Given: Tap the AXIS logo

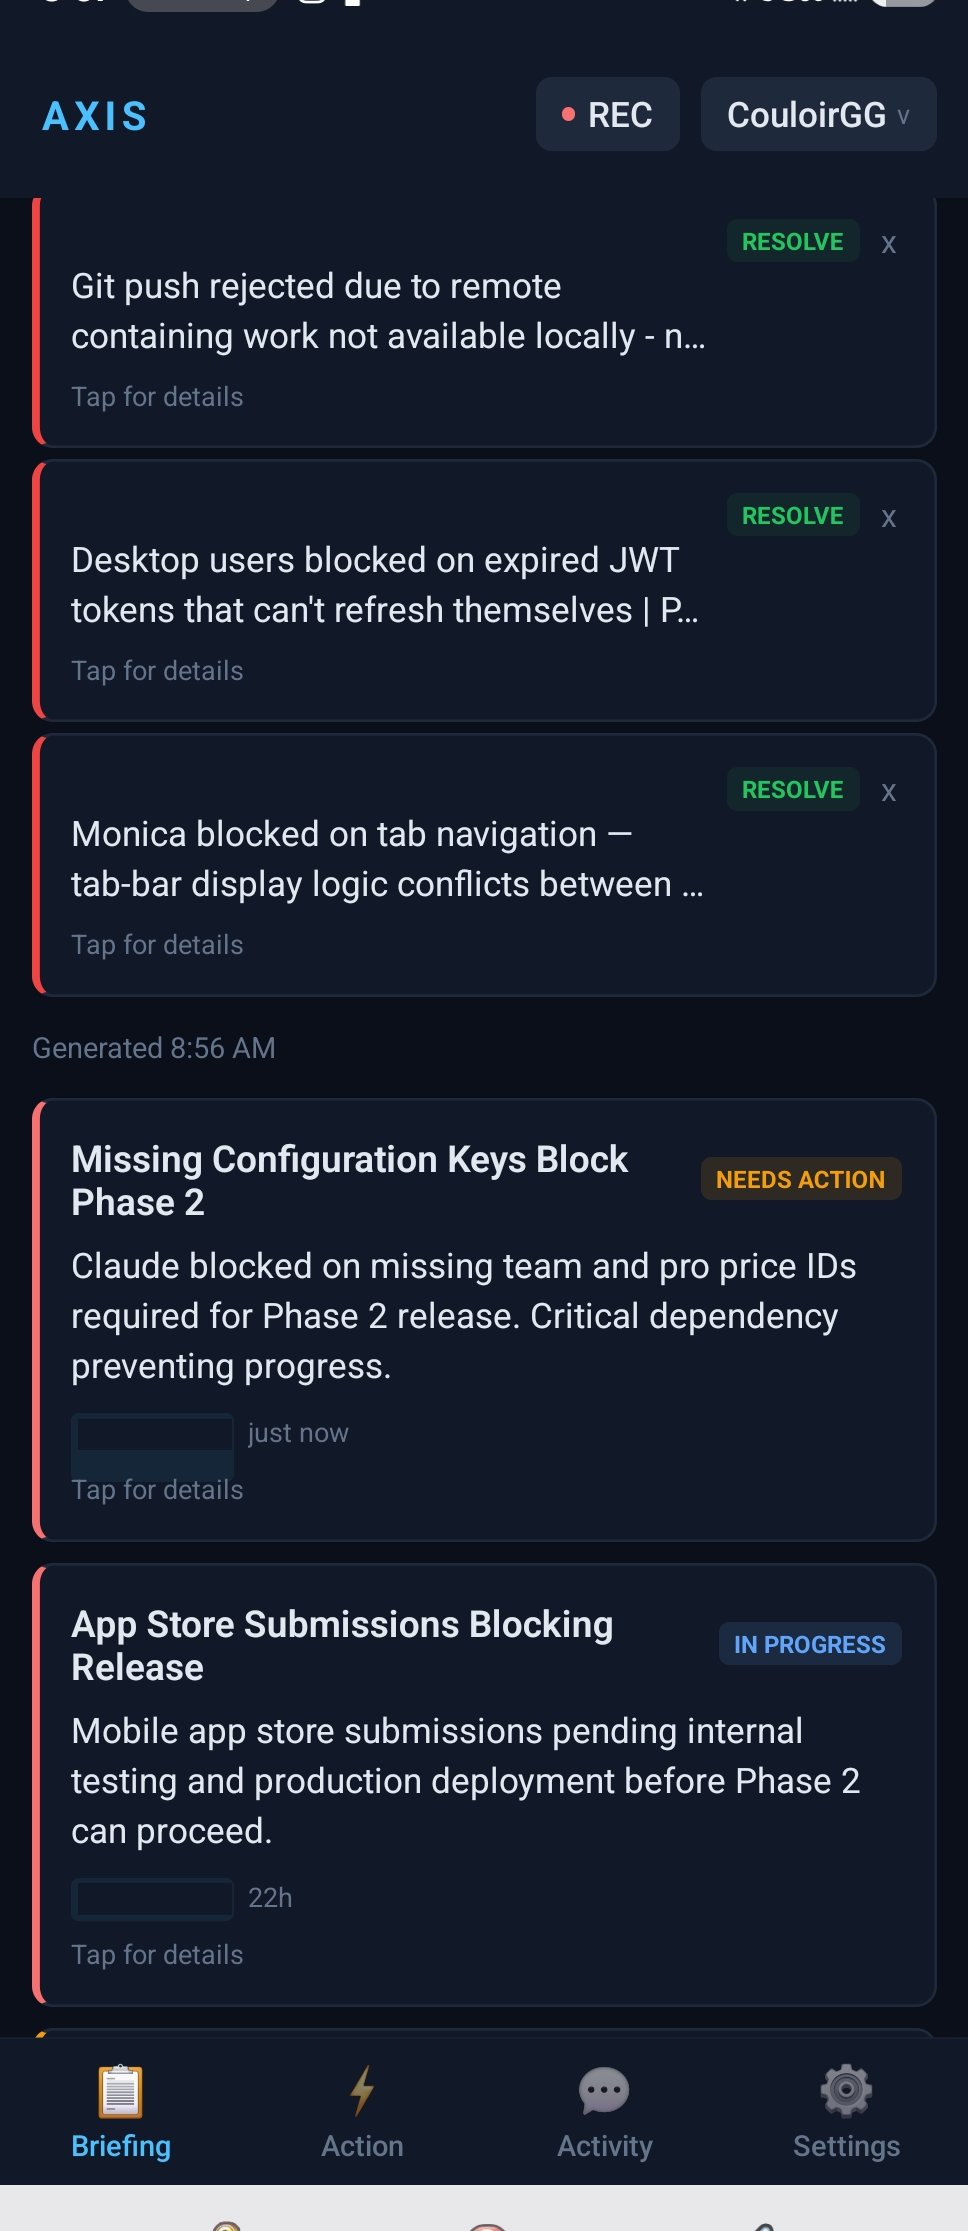Looking at the screenshot, I should click(x=95, y=116).
